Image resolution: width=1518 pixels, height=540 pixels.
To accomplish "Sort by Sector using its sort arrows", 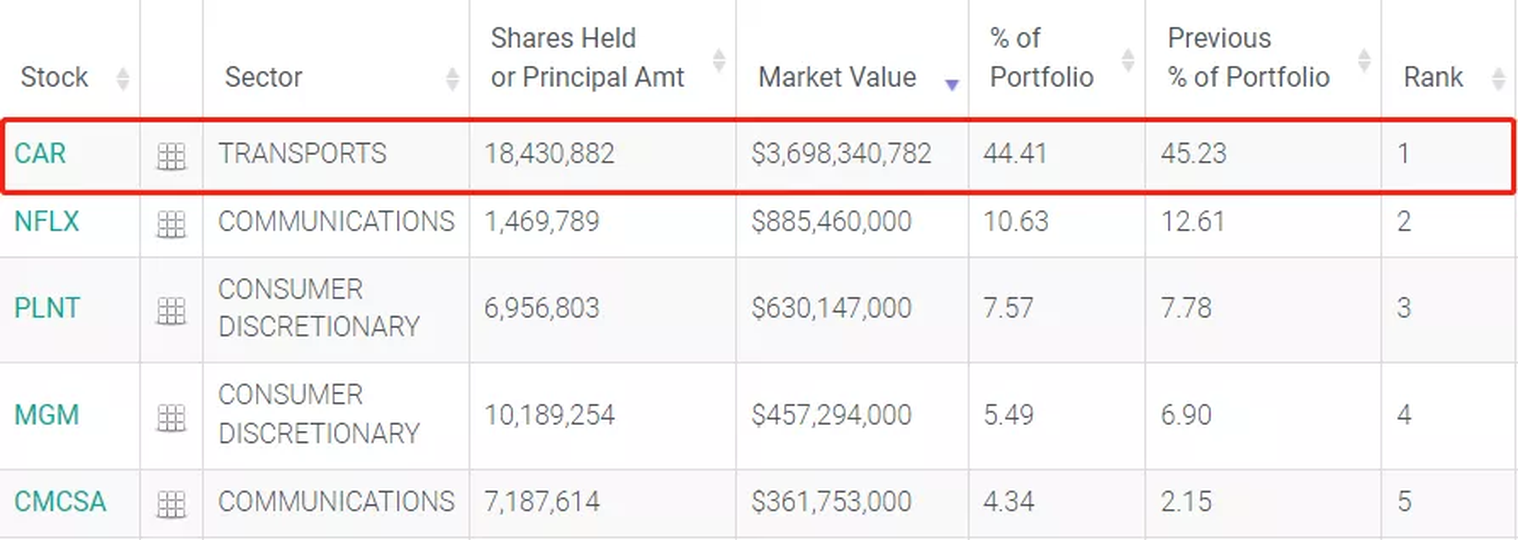I will click(452, 78).
